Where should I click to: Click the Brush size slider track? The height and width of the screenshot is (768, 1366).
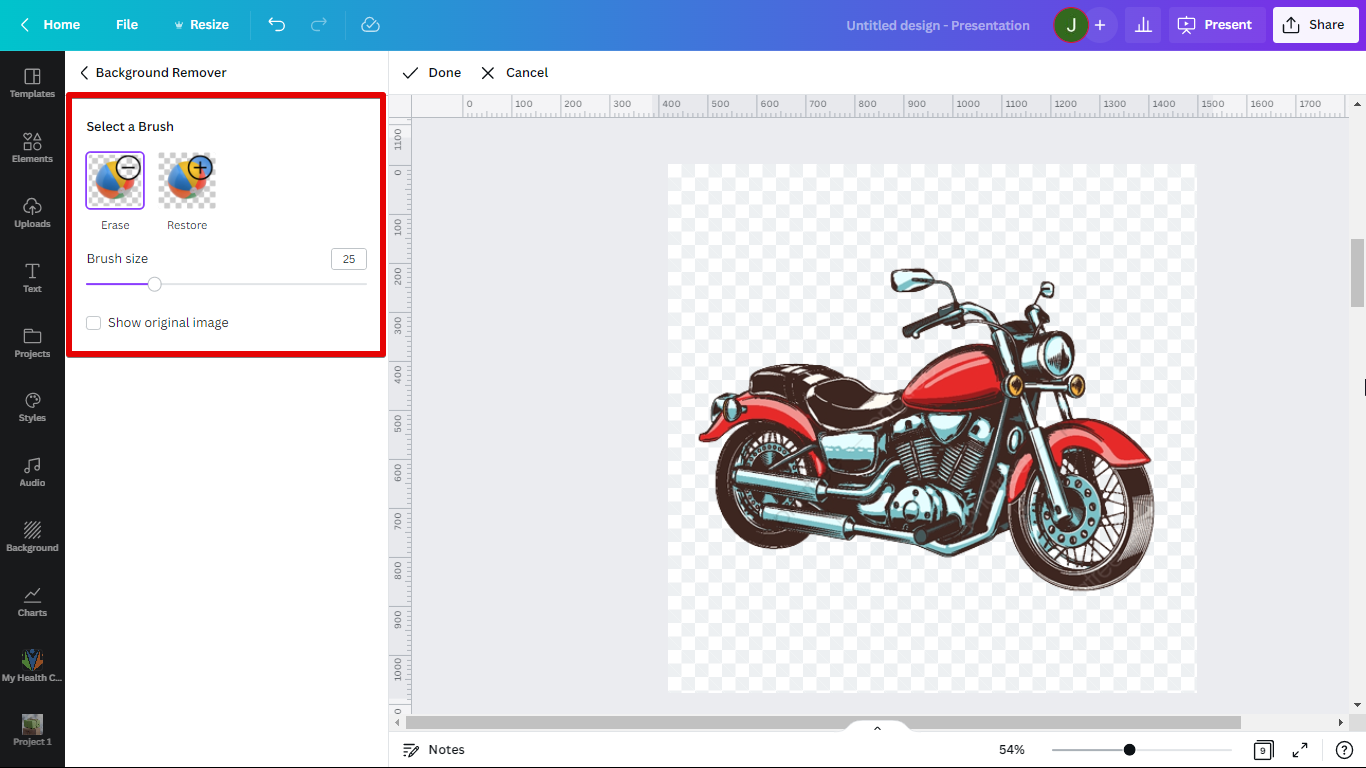pyautogui.click(x=260, y=284)
